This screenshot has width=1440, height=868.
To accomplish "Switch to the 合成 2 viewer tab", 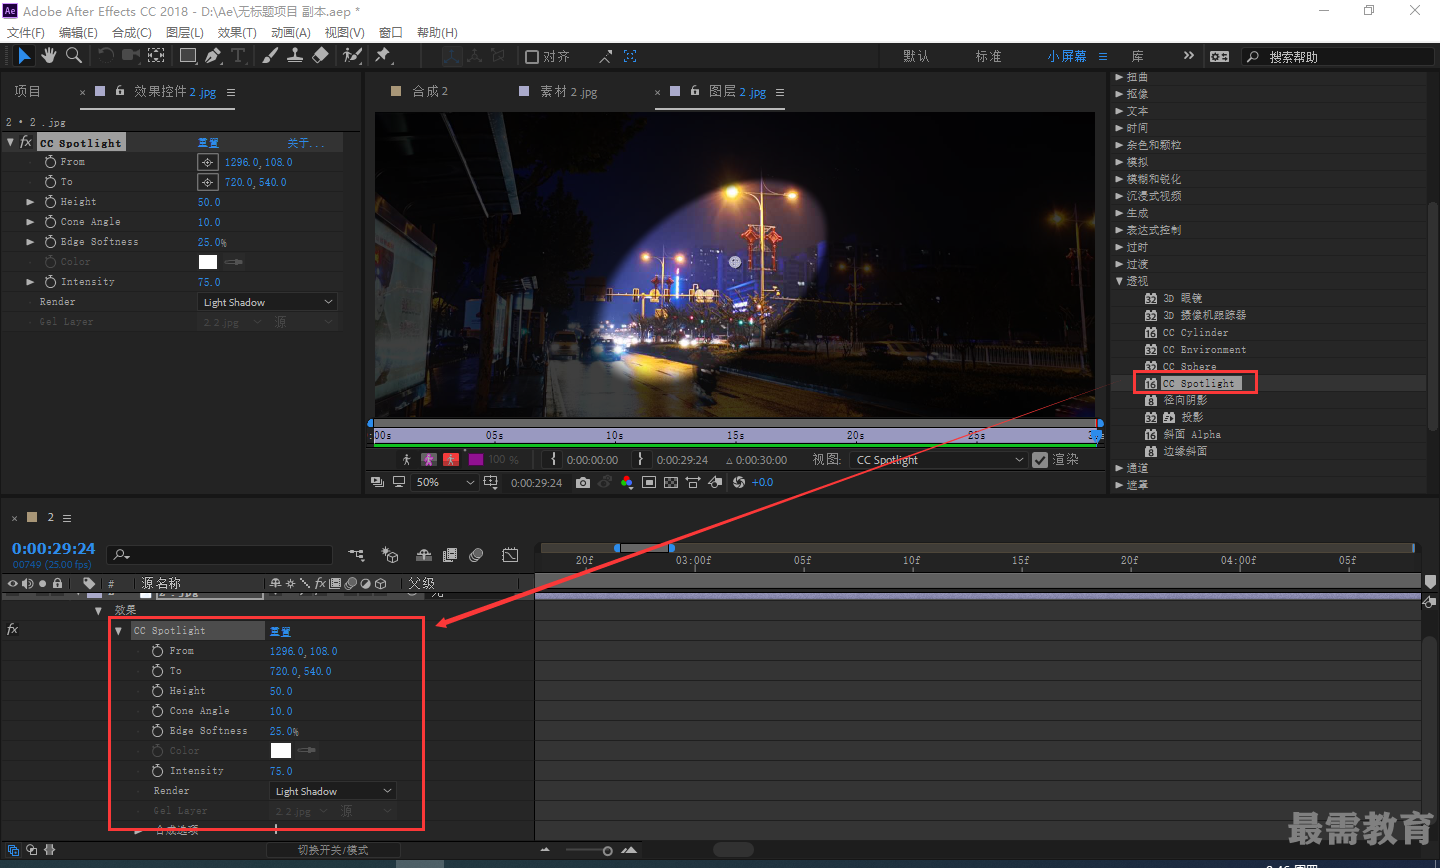I will pos(430,91).
